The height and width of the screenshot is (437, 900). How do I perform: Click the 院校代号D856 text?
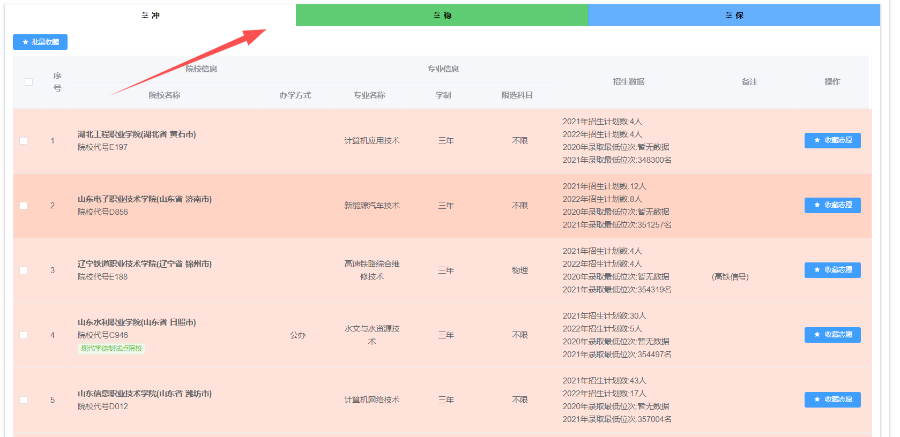[103, 212]
